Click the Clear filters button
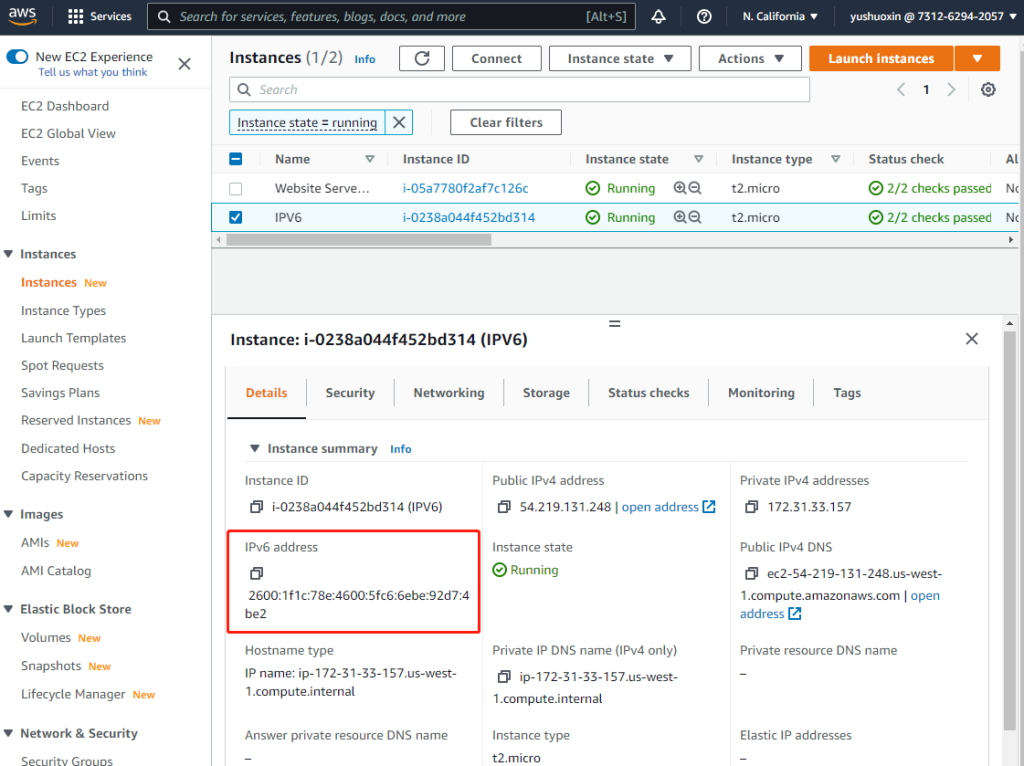This screenshot has width=1024, height=766. coord(506,123)
